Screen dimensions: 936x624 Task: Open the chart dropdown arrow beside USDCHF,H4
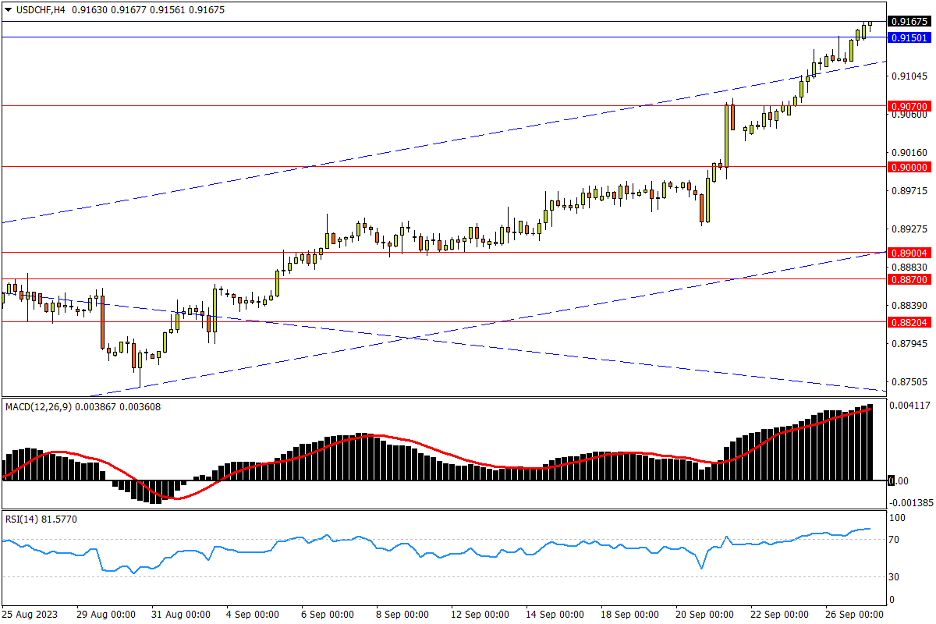click(8, 9)
